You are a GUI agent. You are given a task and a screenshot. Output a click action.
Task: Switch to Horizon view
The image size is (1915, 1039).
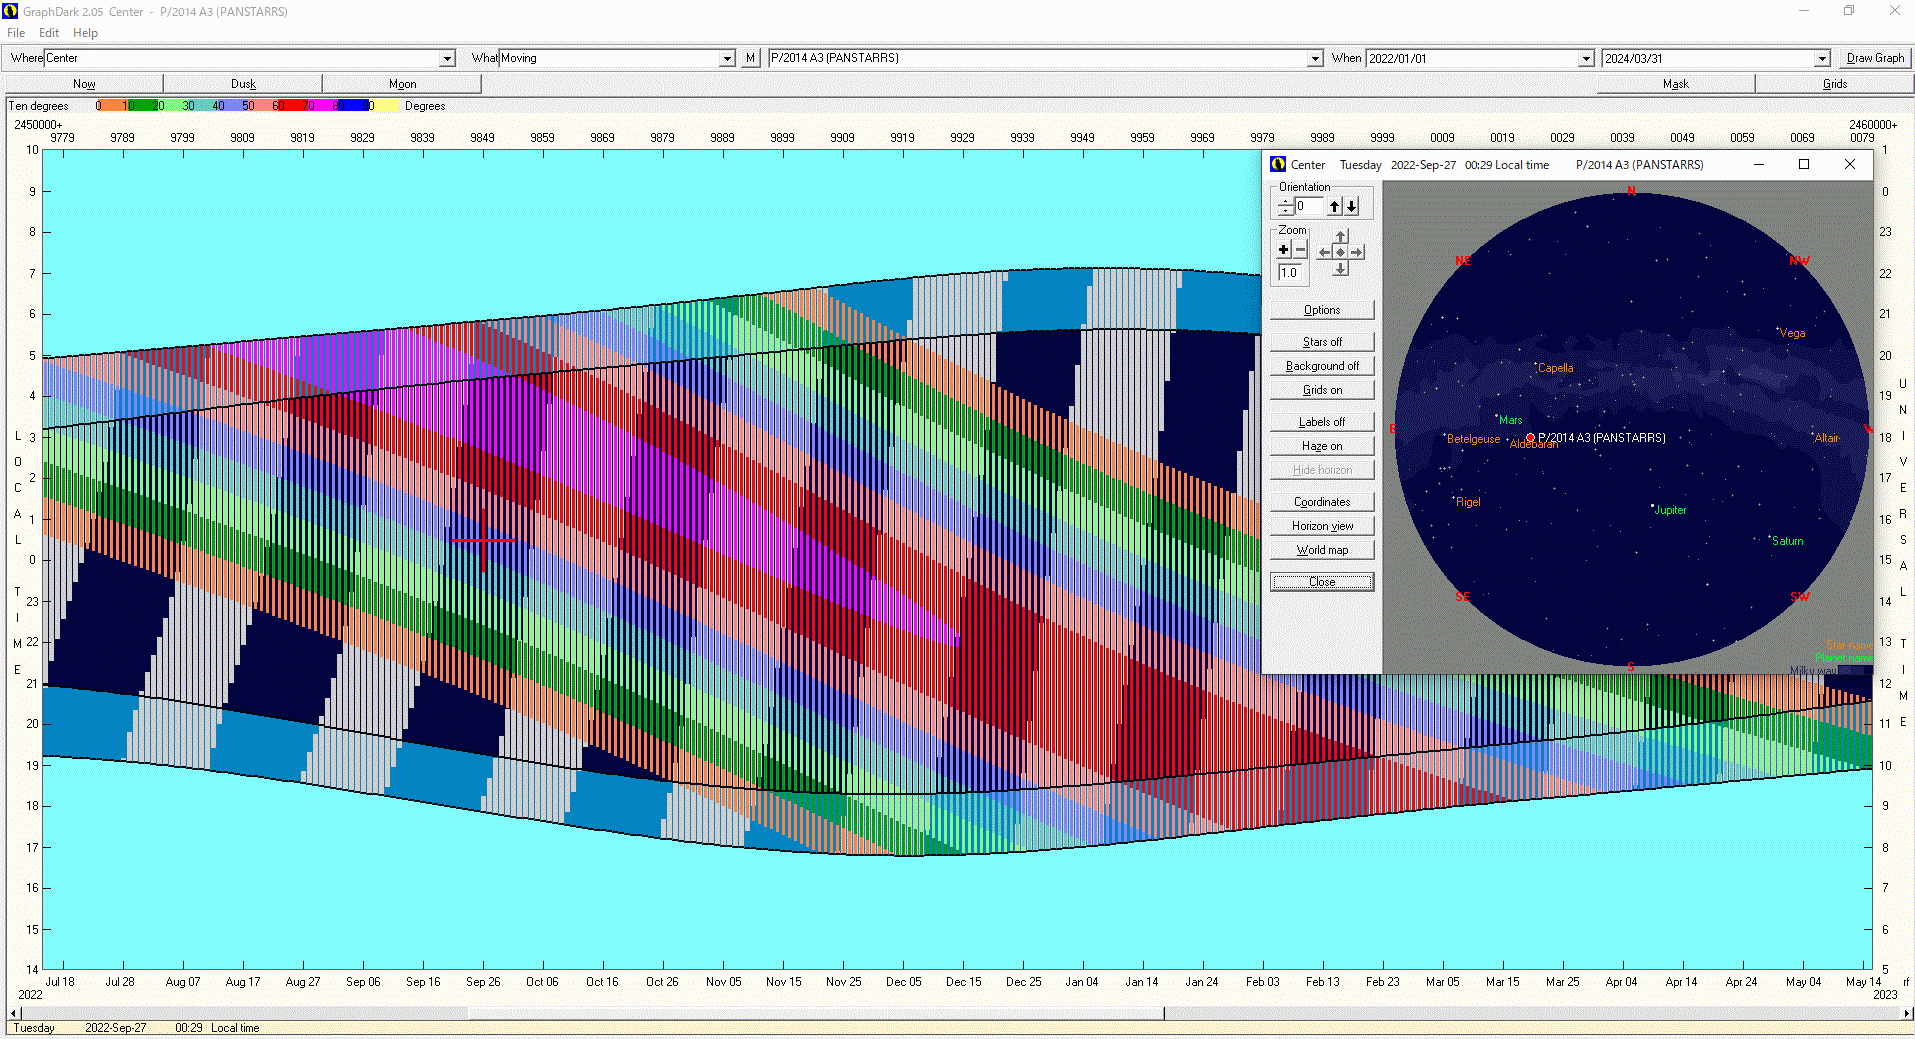pyautogui.click(x=1322, y=526)
